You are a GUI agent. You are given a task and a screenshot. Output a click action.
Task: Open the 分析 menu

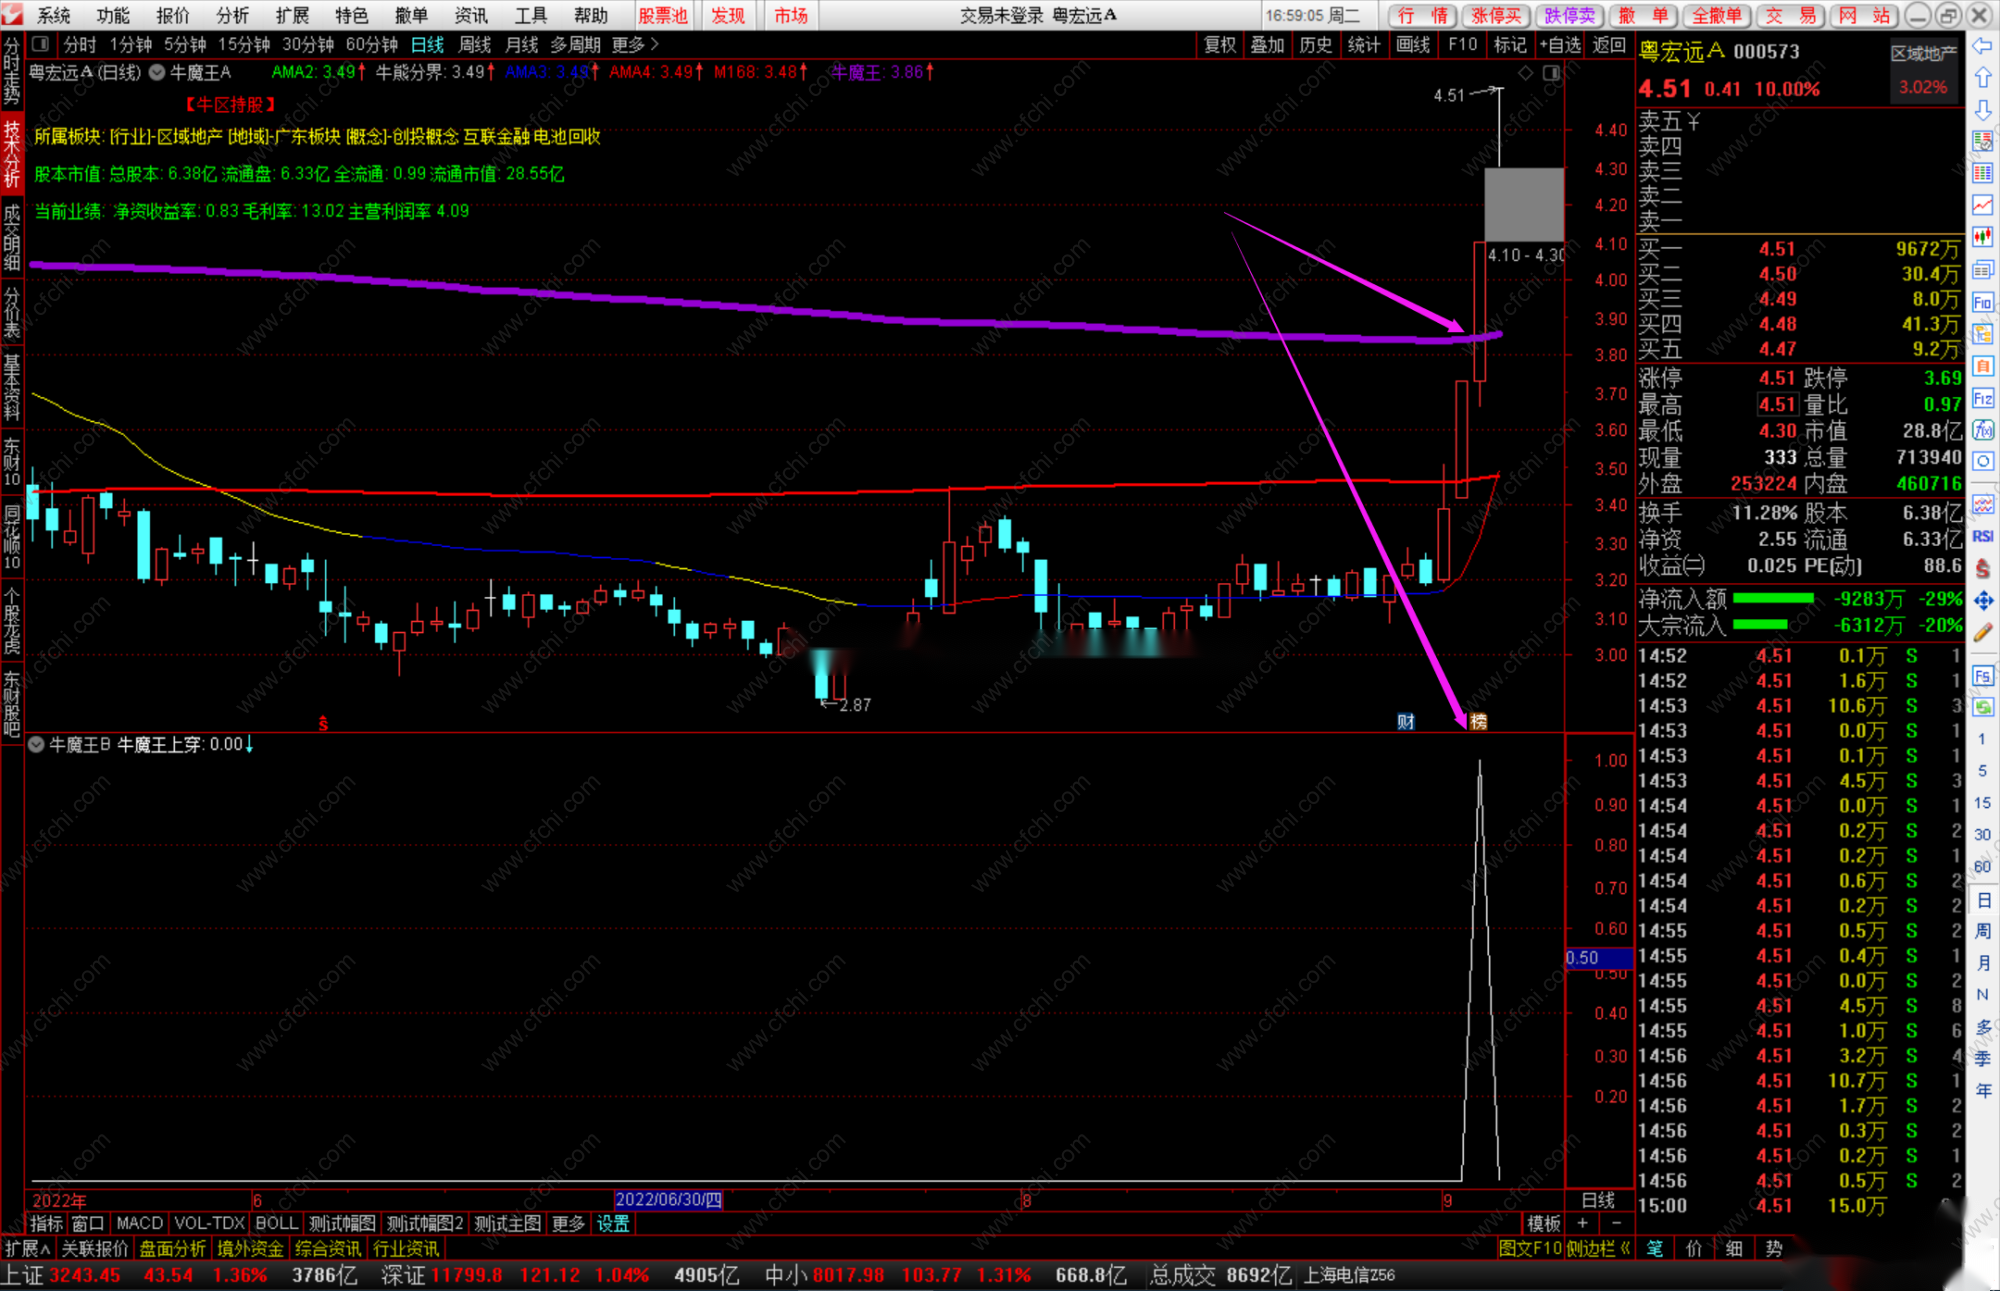(232, 15)
